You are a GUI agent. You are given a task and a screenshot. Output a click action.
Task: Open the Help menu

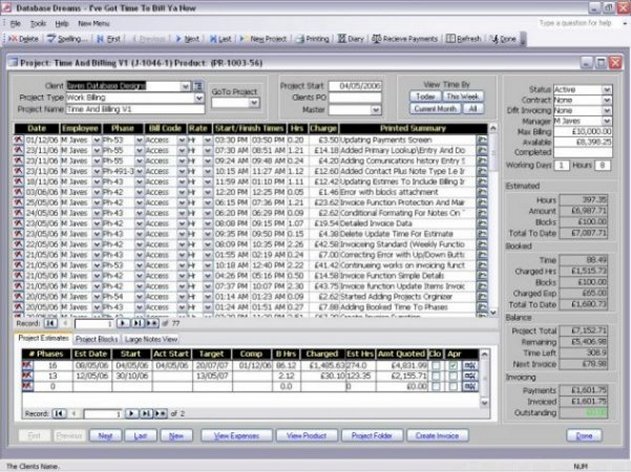tap(62, 23)
